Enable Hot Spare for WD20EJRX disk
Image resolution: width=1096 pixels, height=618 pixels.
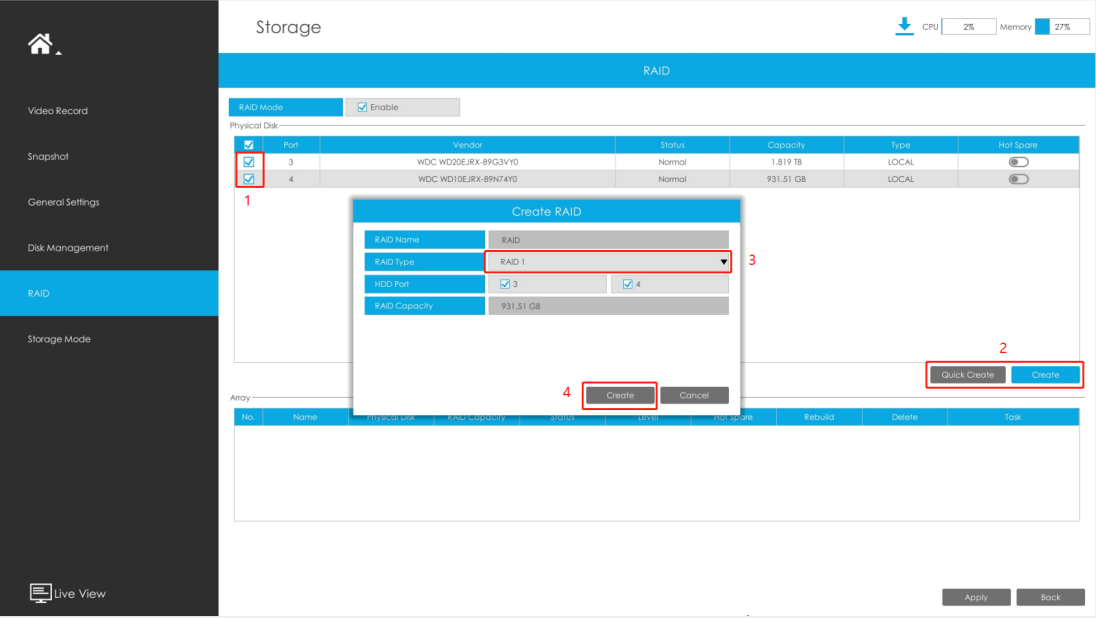coord(1018,161)
